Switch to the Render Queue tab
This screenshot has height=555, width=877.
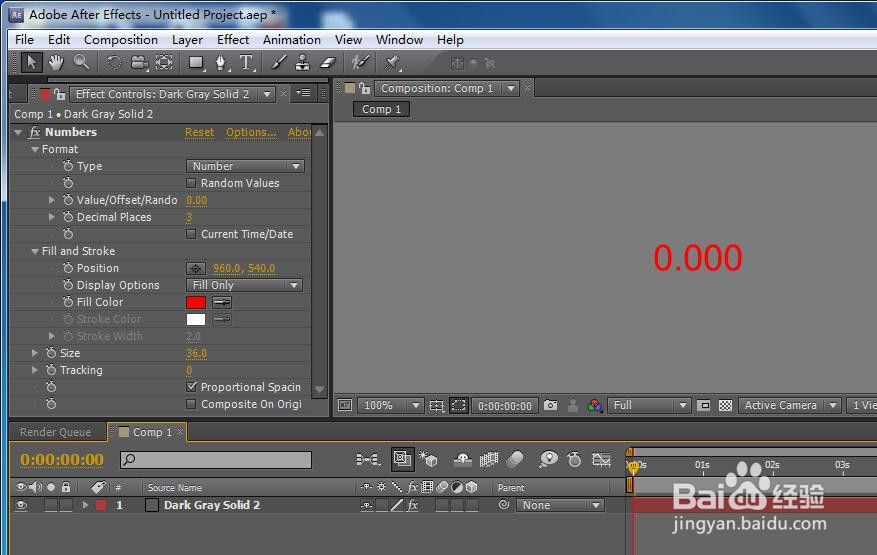(x=55, y=432)
